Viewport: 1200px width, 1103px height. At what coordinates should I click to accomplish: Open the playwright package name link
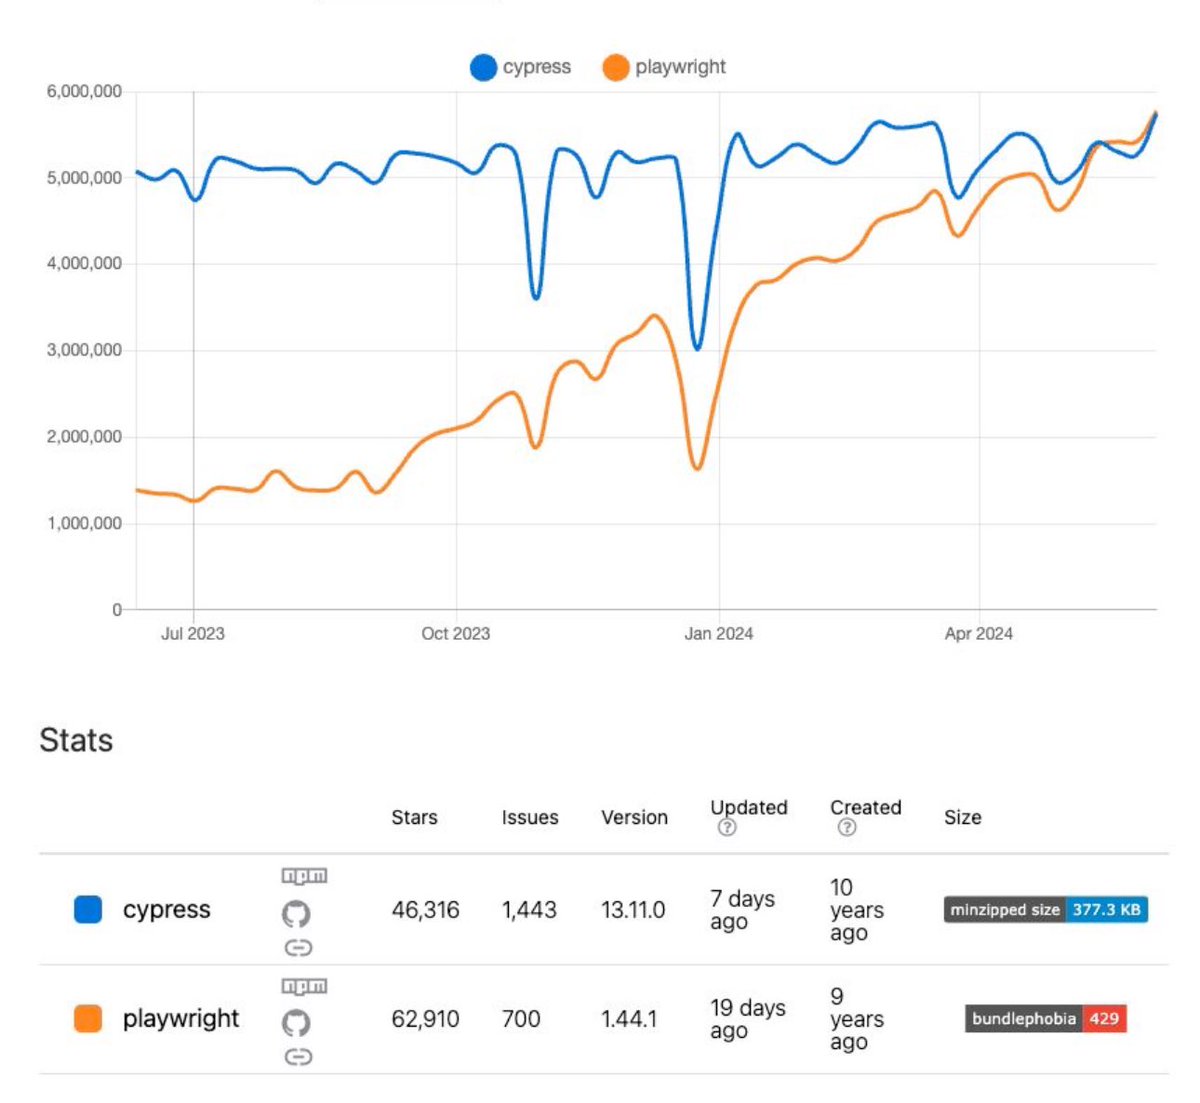[x=181, y=1019]
